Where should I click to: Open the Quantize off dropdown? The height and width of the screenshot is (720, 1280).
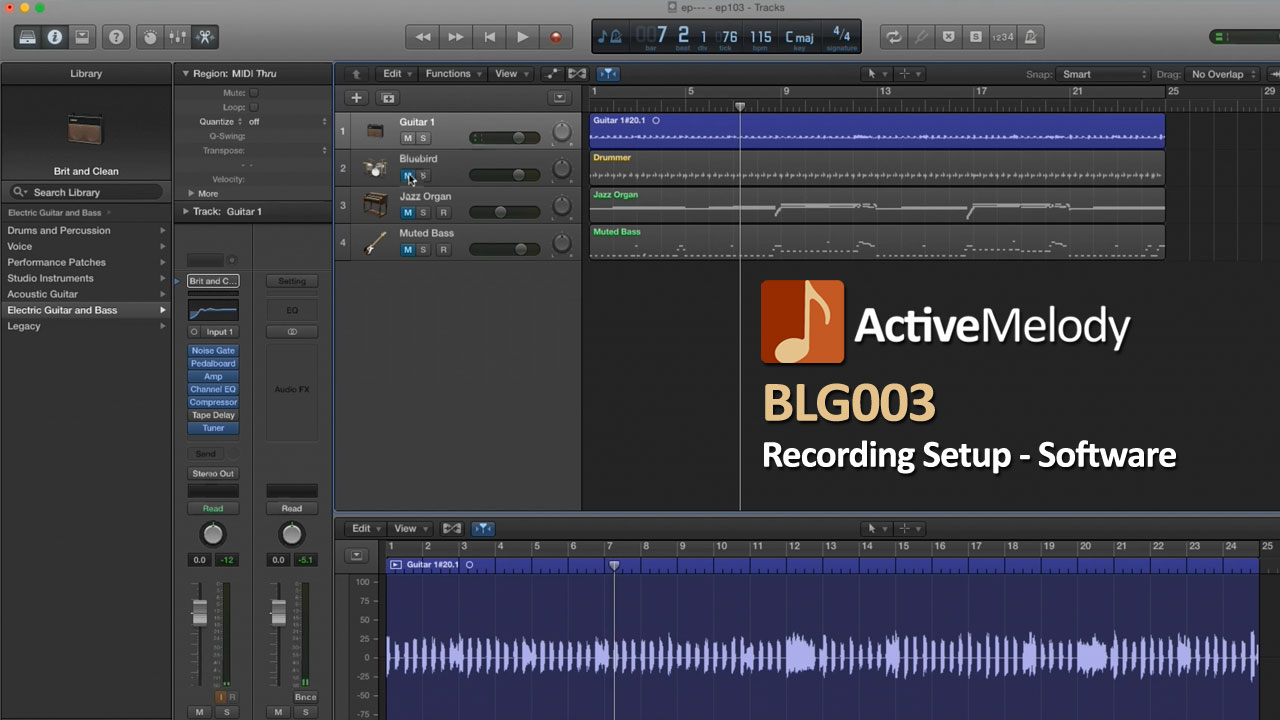click(288, 121)
